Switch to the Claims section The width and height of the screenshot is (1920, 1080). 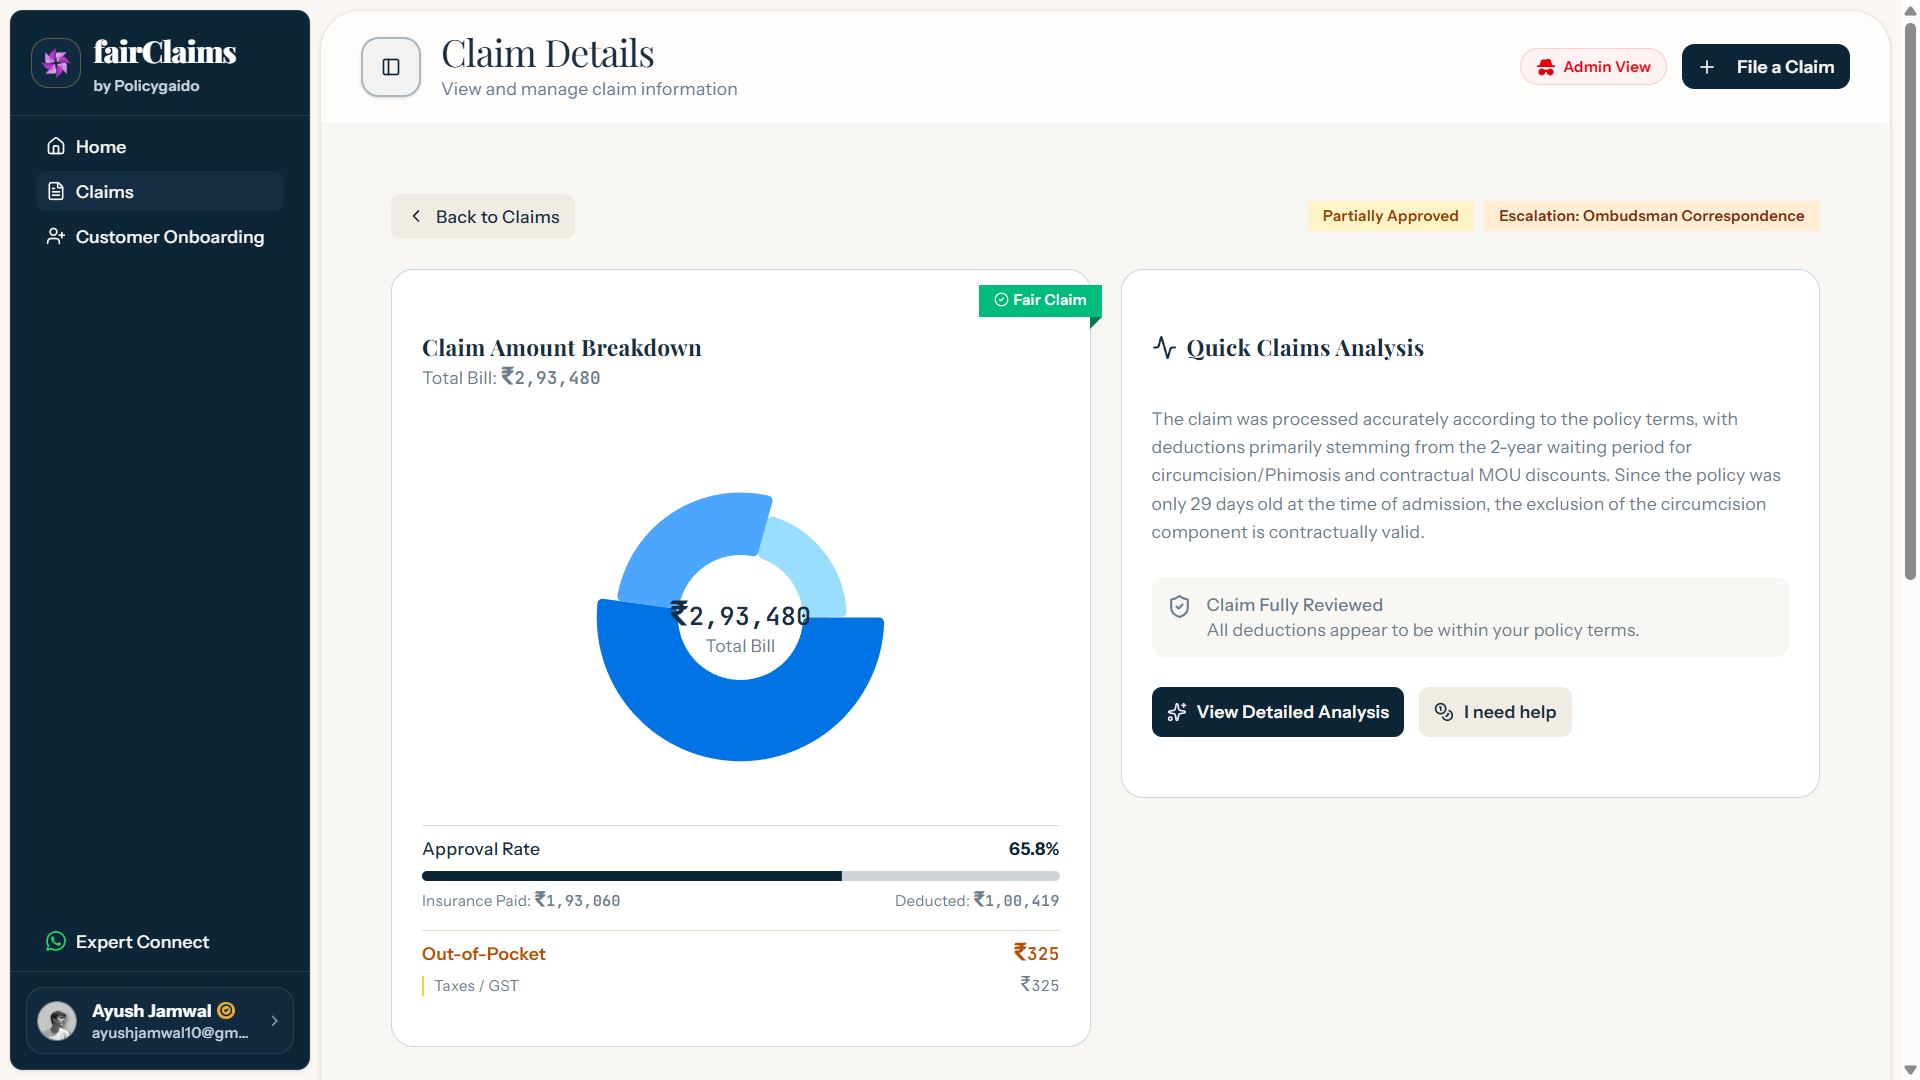[x=105, y=191]
